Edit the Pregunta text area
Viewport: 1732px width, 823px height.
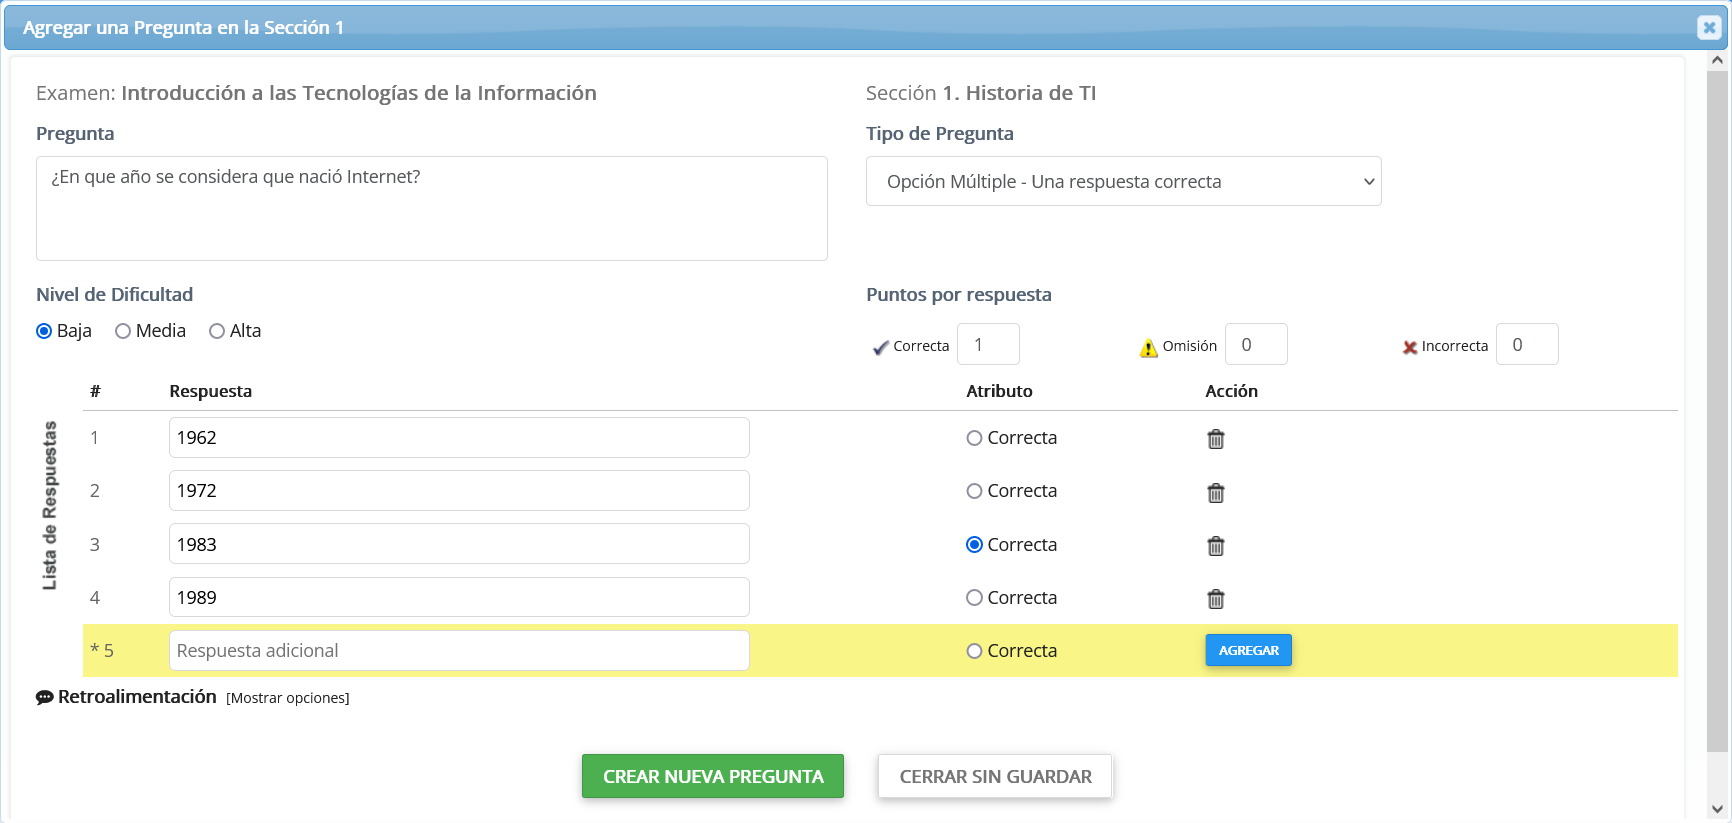pyautogui.click(x=431, y=208)
